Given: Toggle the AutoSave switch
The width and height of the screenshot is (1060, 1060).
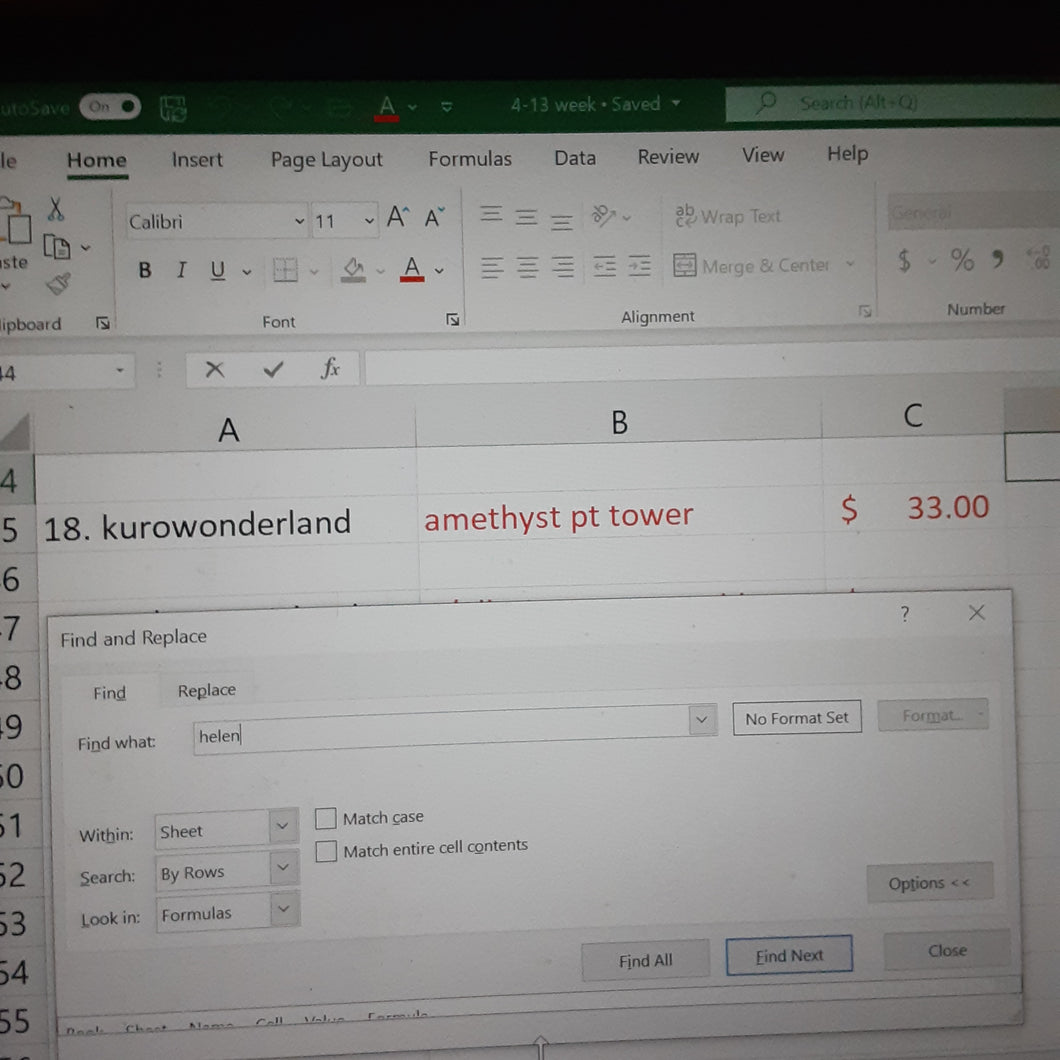Looking at the screenshot, I should tap(110, 107).
